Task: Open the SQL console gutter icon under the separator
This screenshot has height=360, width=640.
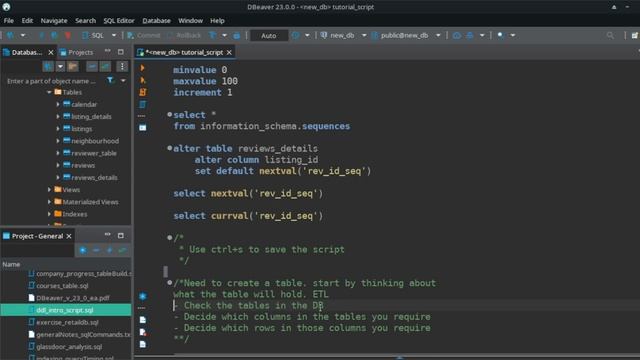Action: click(142, 127)
